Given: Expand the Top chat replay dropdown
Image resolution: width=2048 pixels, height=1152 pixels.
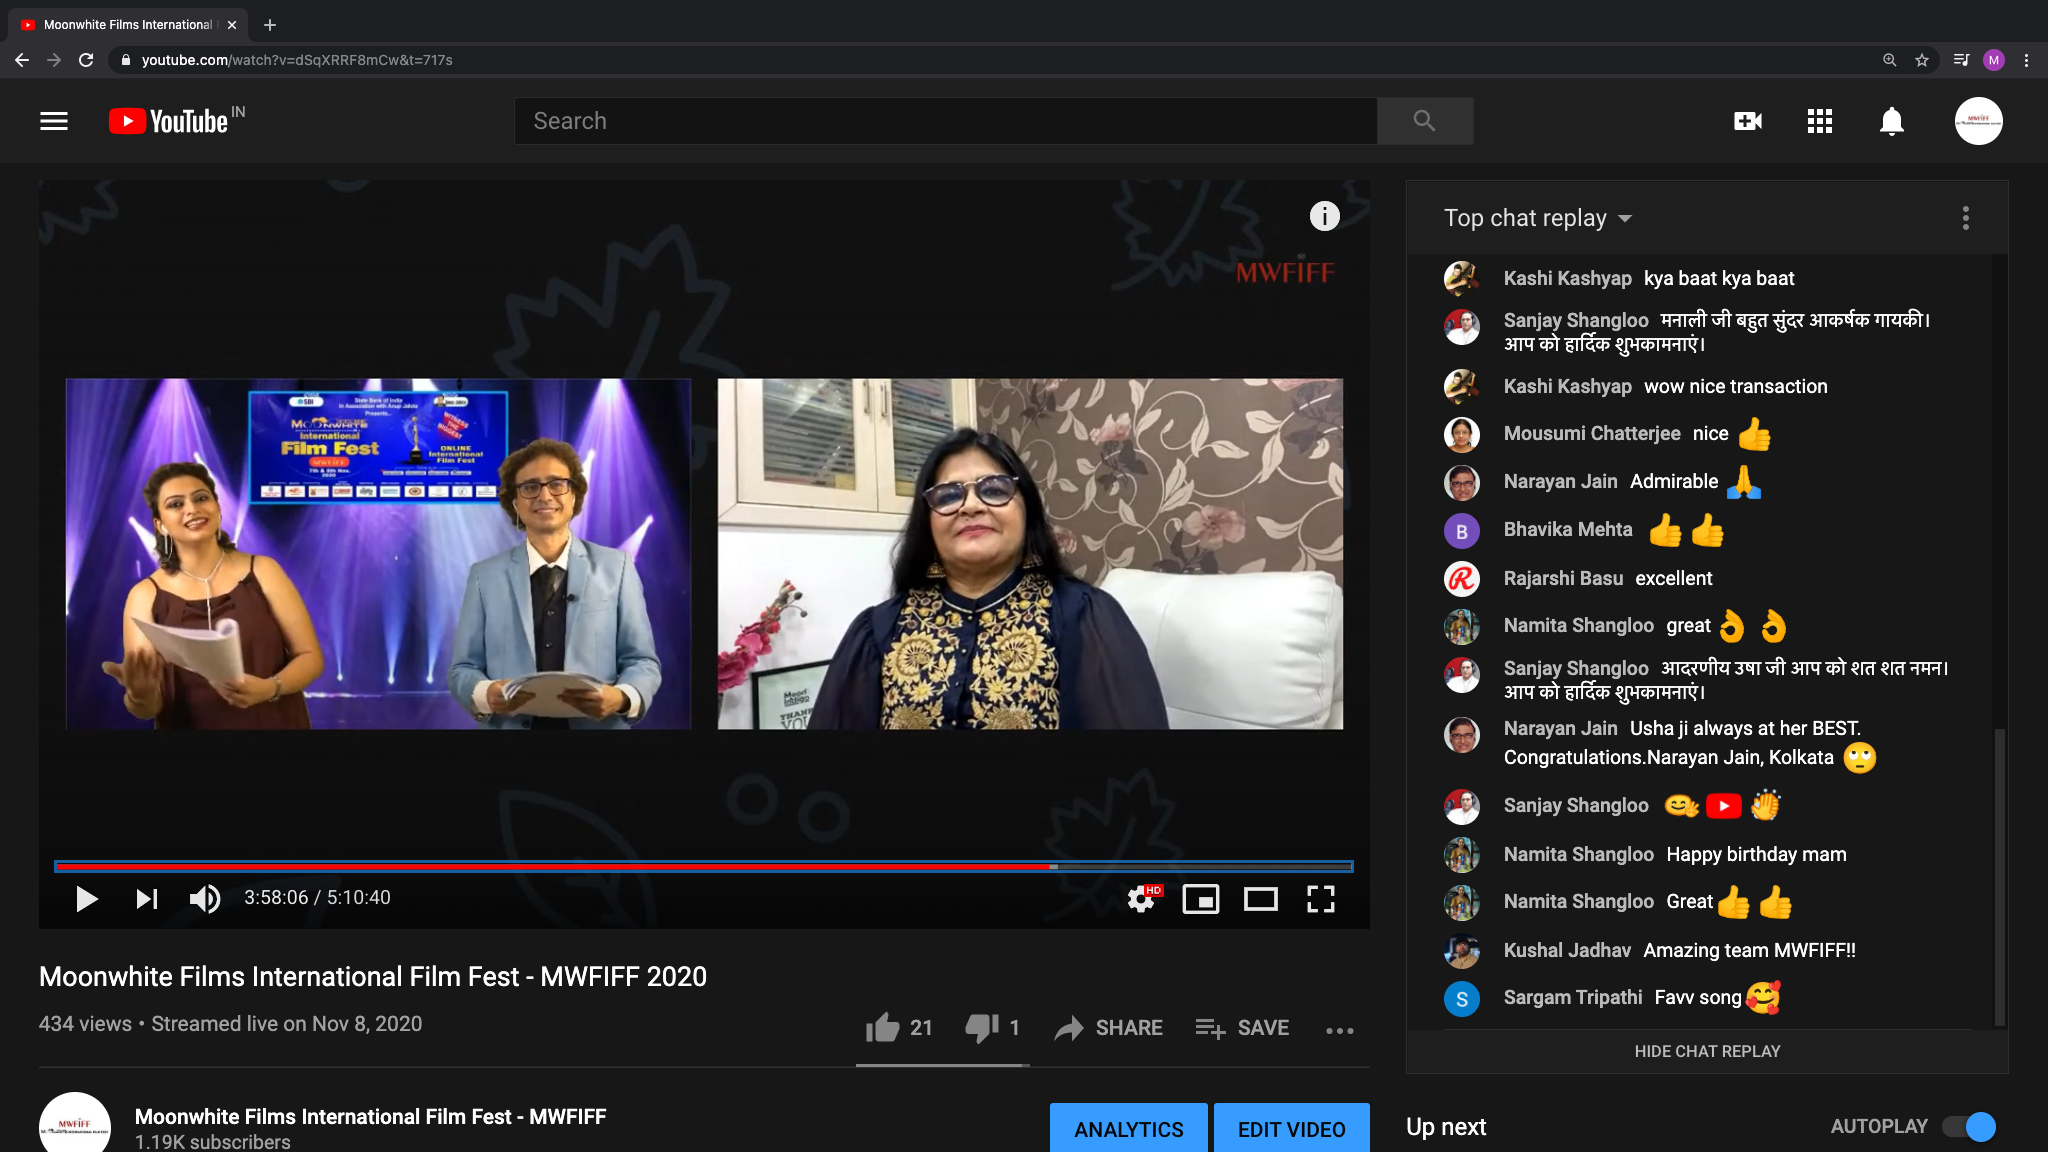Looking at the screenshot, I should [1538, 218].
